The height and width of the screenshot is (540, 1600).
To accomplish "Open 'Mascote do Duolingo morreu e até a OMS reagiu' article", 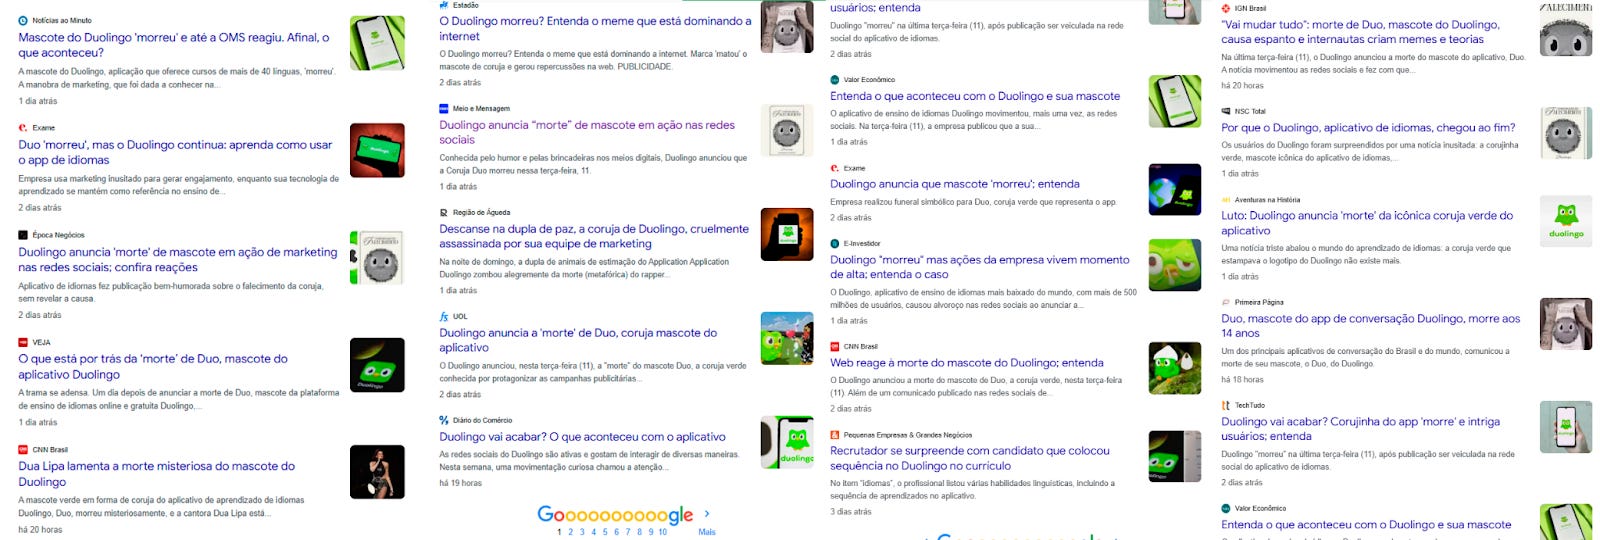I will pyautogui.click(x=174, y=45).
